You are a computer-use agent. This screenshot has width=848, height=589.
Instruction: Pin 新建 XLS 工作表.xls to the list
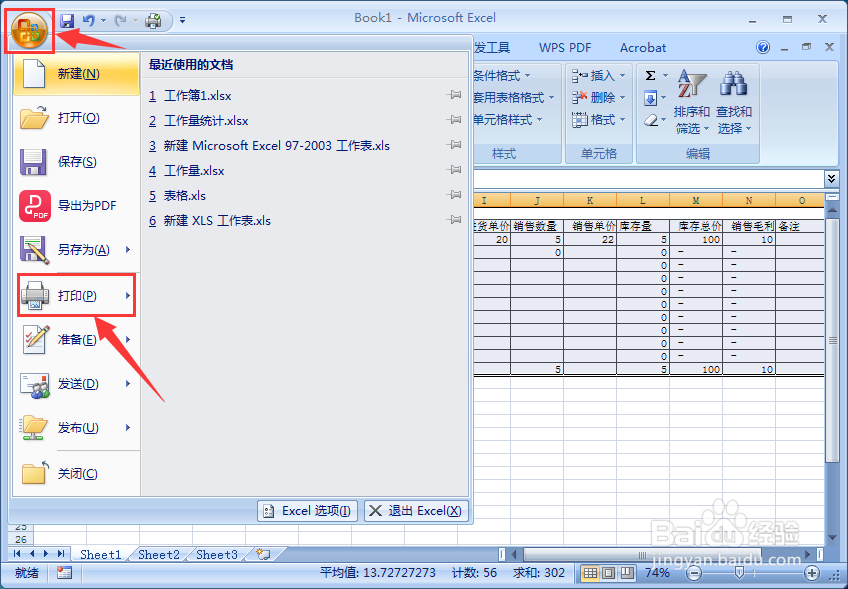pos(454,220)
